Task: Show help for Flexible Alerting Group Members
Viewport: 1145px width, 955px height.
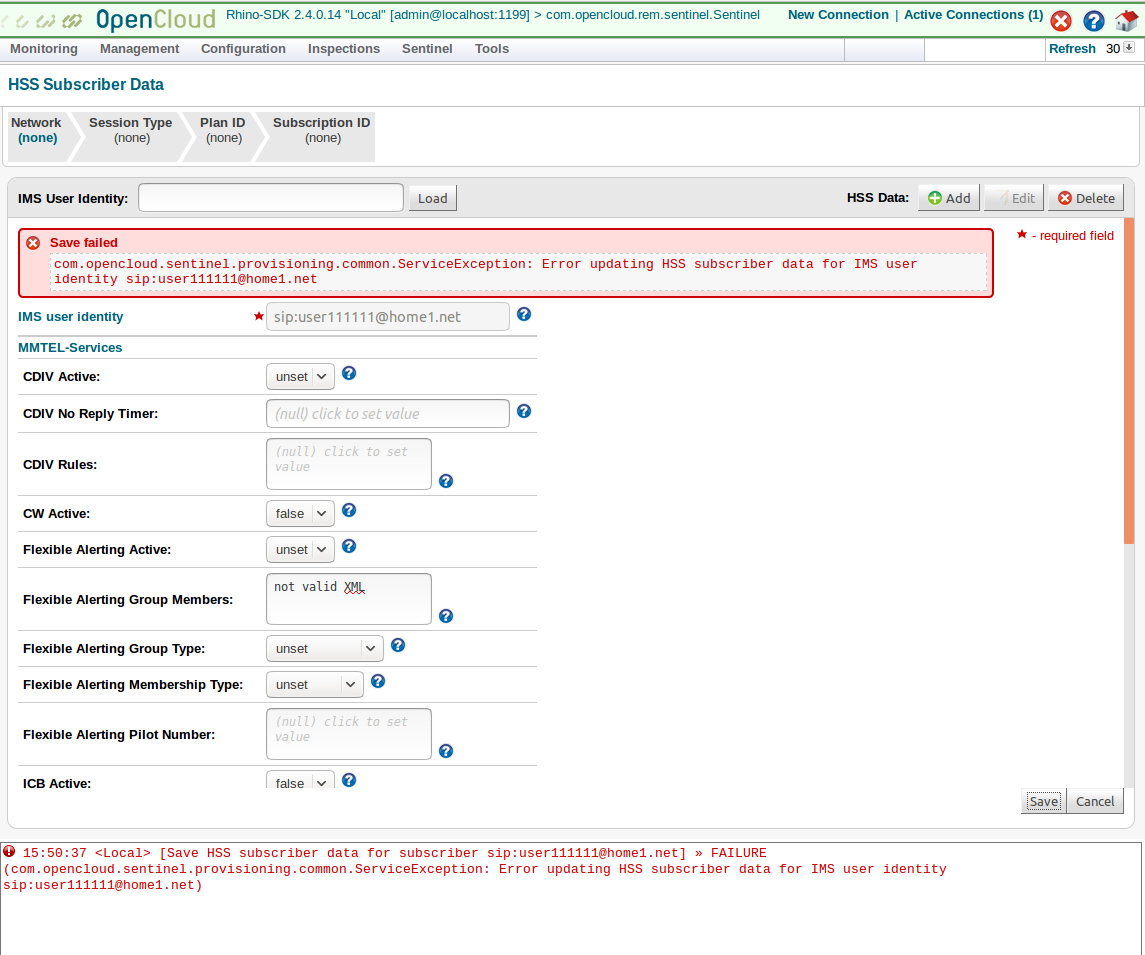Action: pos(446,616)
